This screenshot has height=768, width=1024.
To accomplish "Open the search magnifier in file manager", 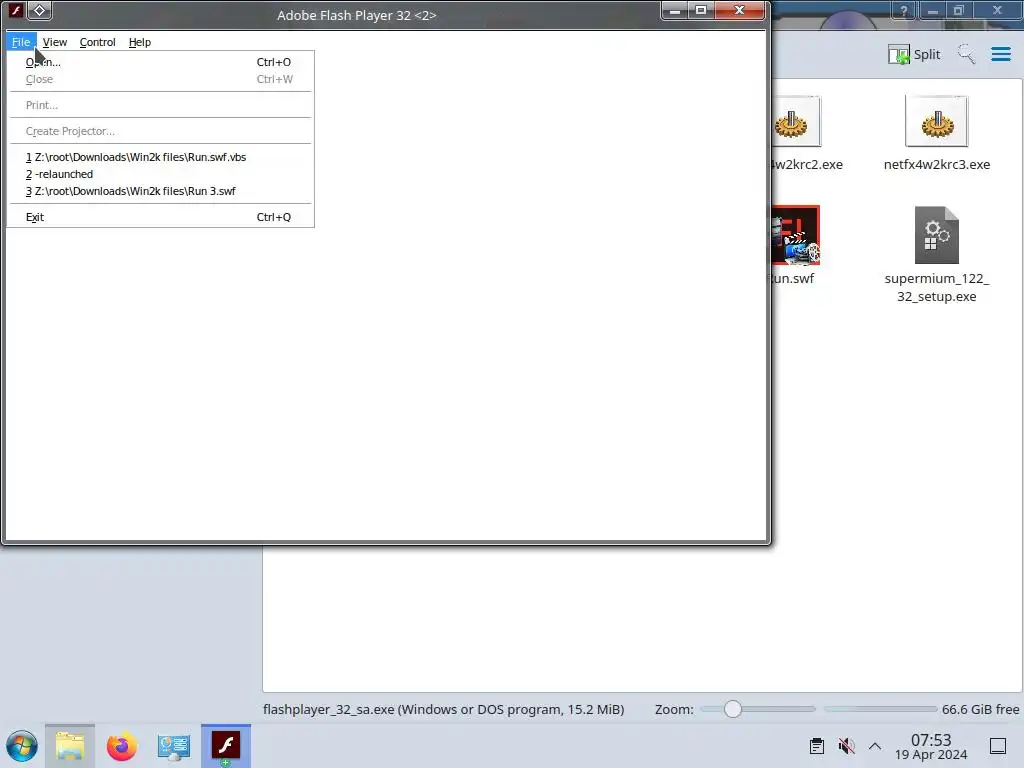I will (x=967, y=54).
